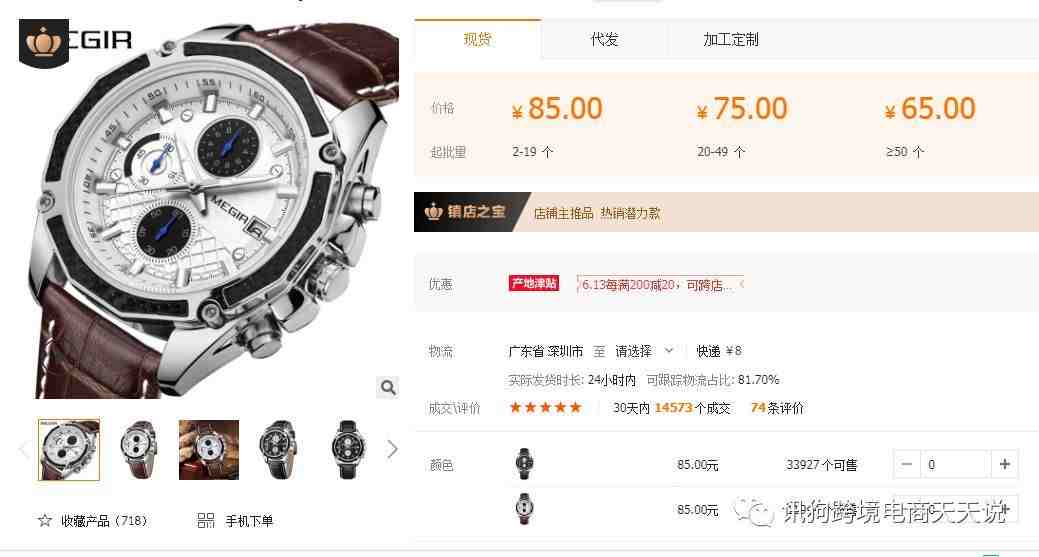This screenshot has width=1039, height=557.
Task: Open the mobile order QR code icon
Action: 205,521
